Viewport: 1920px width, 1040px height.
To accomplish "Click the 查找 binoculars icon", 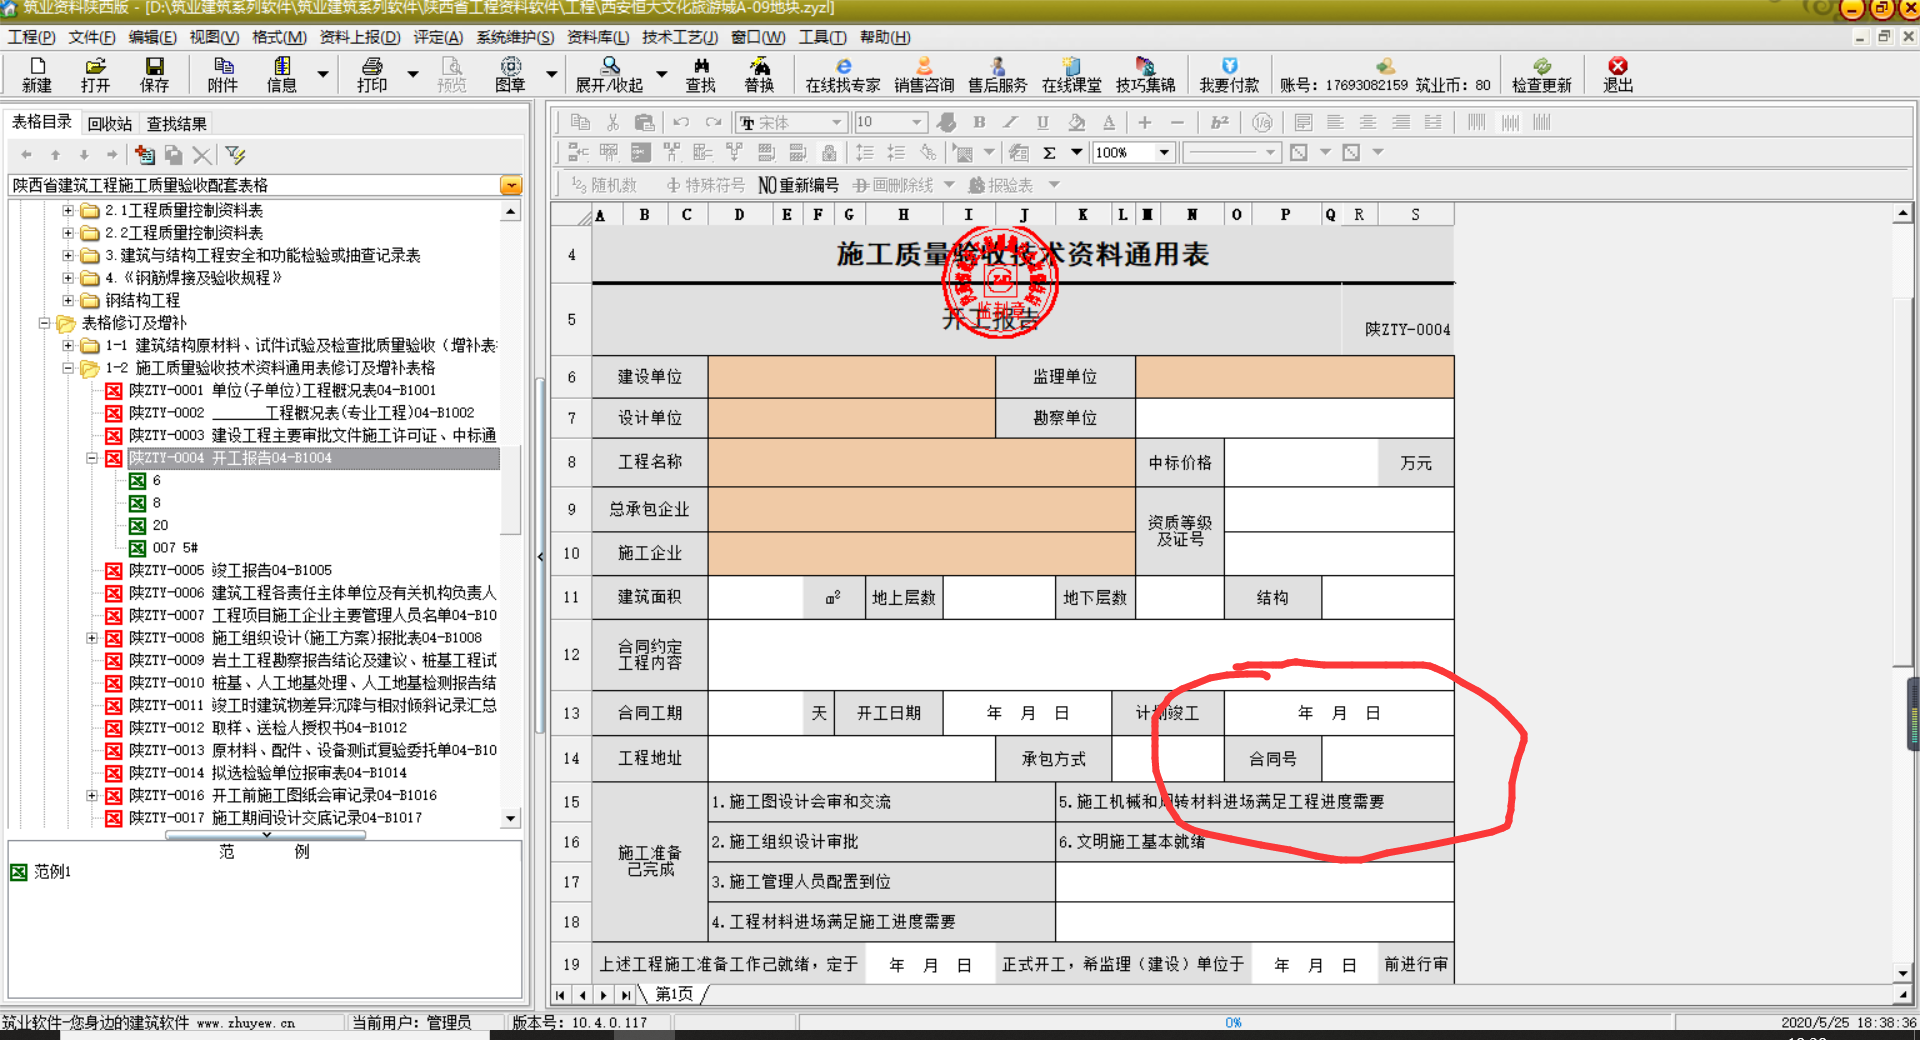I will (701, 74).
